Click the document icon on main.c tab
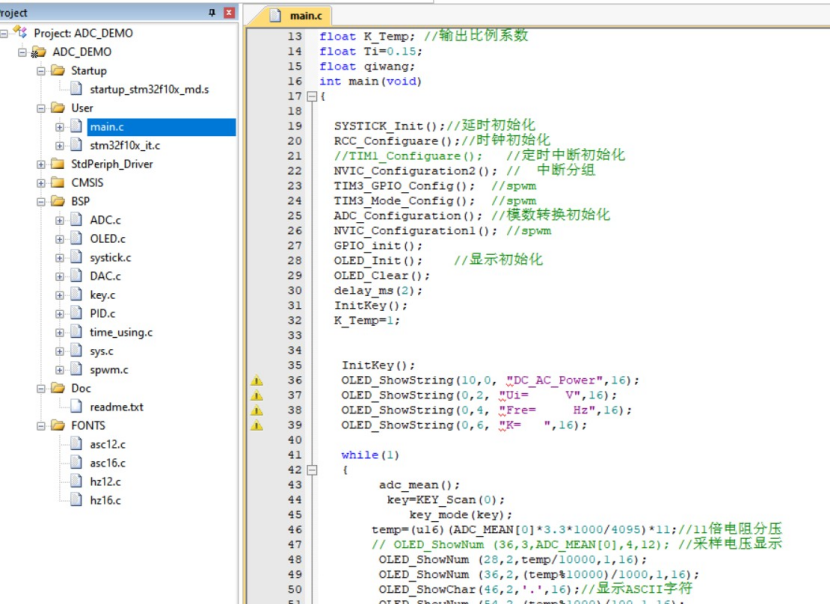 pyautogui.click(x=275, y=15)
